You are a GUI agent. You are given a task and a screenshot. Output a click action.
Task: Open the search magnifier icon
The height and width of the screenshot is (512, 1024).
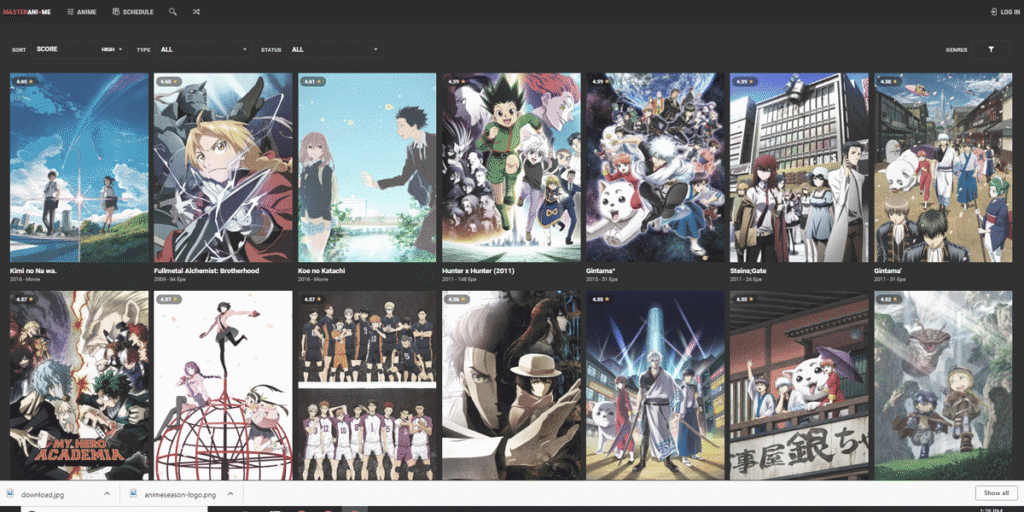pos(172,12)
